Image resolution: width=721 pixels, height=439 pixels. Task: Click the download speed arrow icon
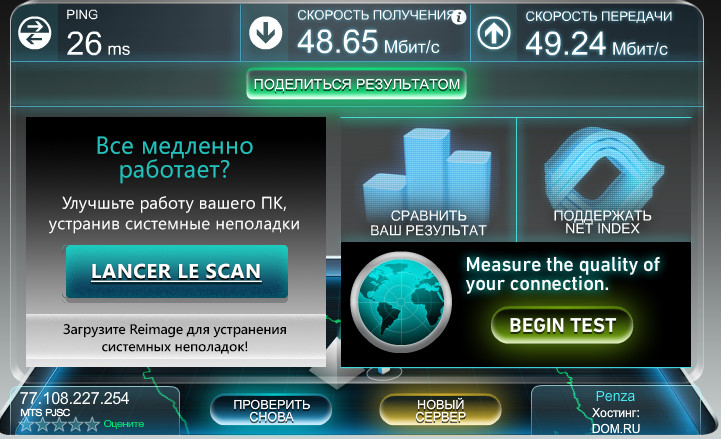265,33
